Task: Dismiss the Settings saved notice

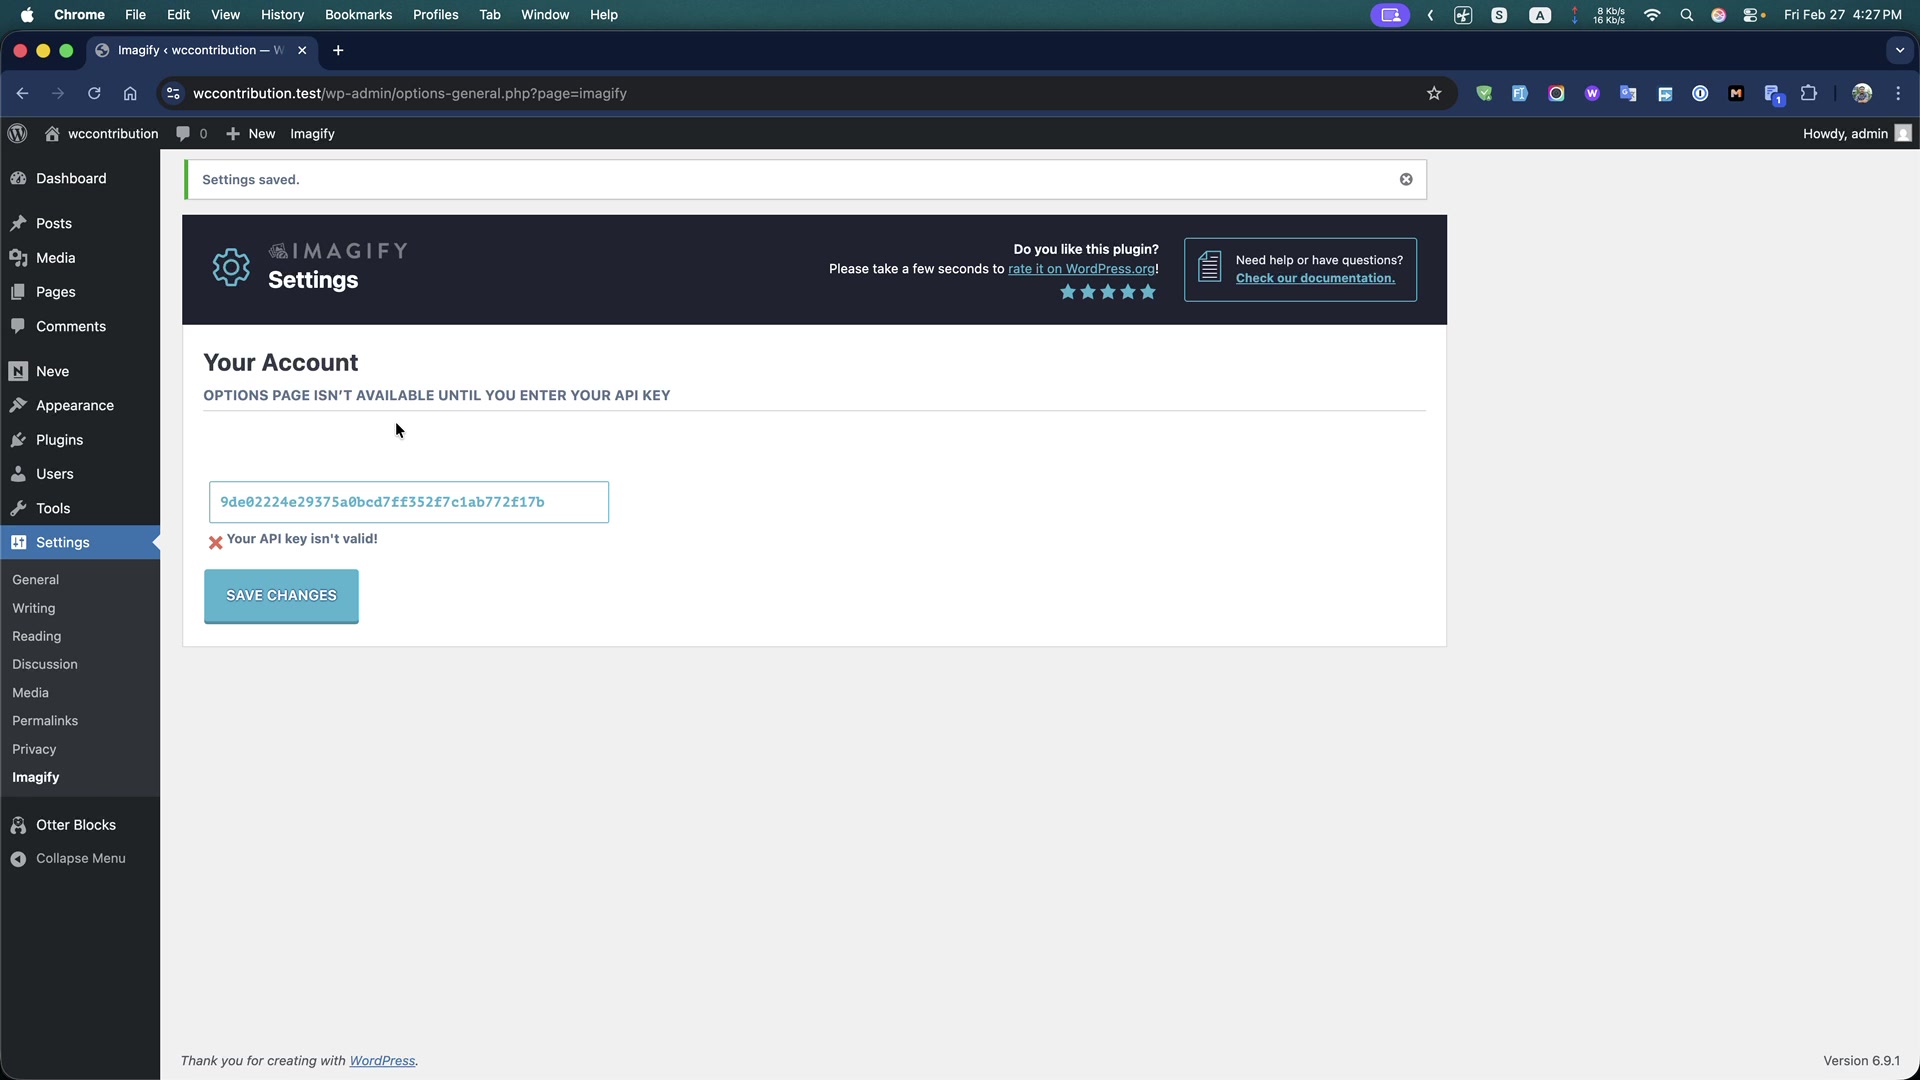Action: click(x=1406, y=180)
